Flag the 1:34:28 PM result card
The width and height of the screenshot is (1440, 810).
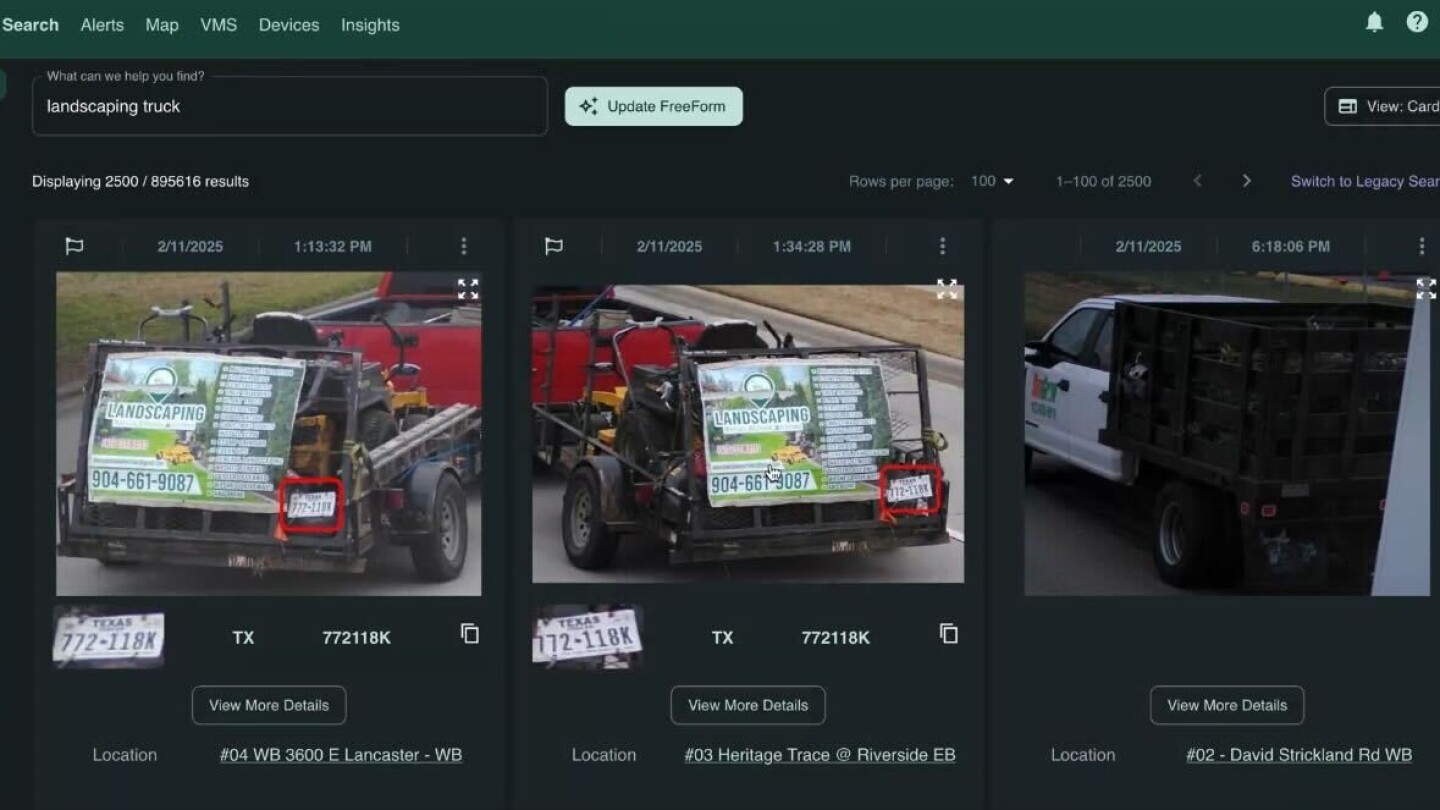point(553,246)
